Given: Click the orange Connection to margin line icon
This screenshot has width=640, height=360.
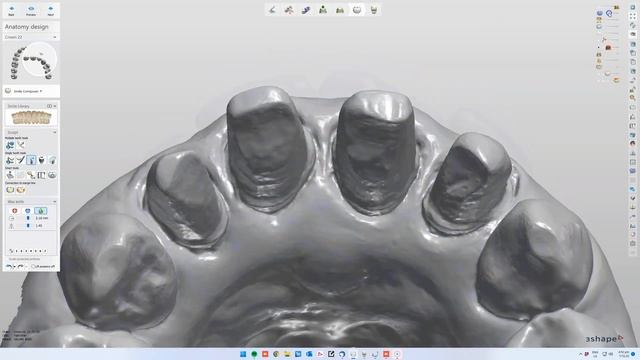Looking at the screenshot, I should (x=21, y=190).
